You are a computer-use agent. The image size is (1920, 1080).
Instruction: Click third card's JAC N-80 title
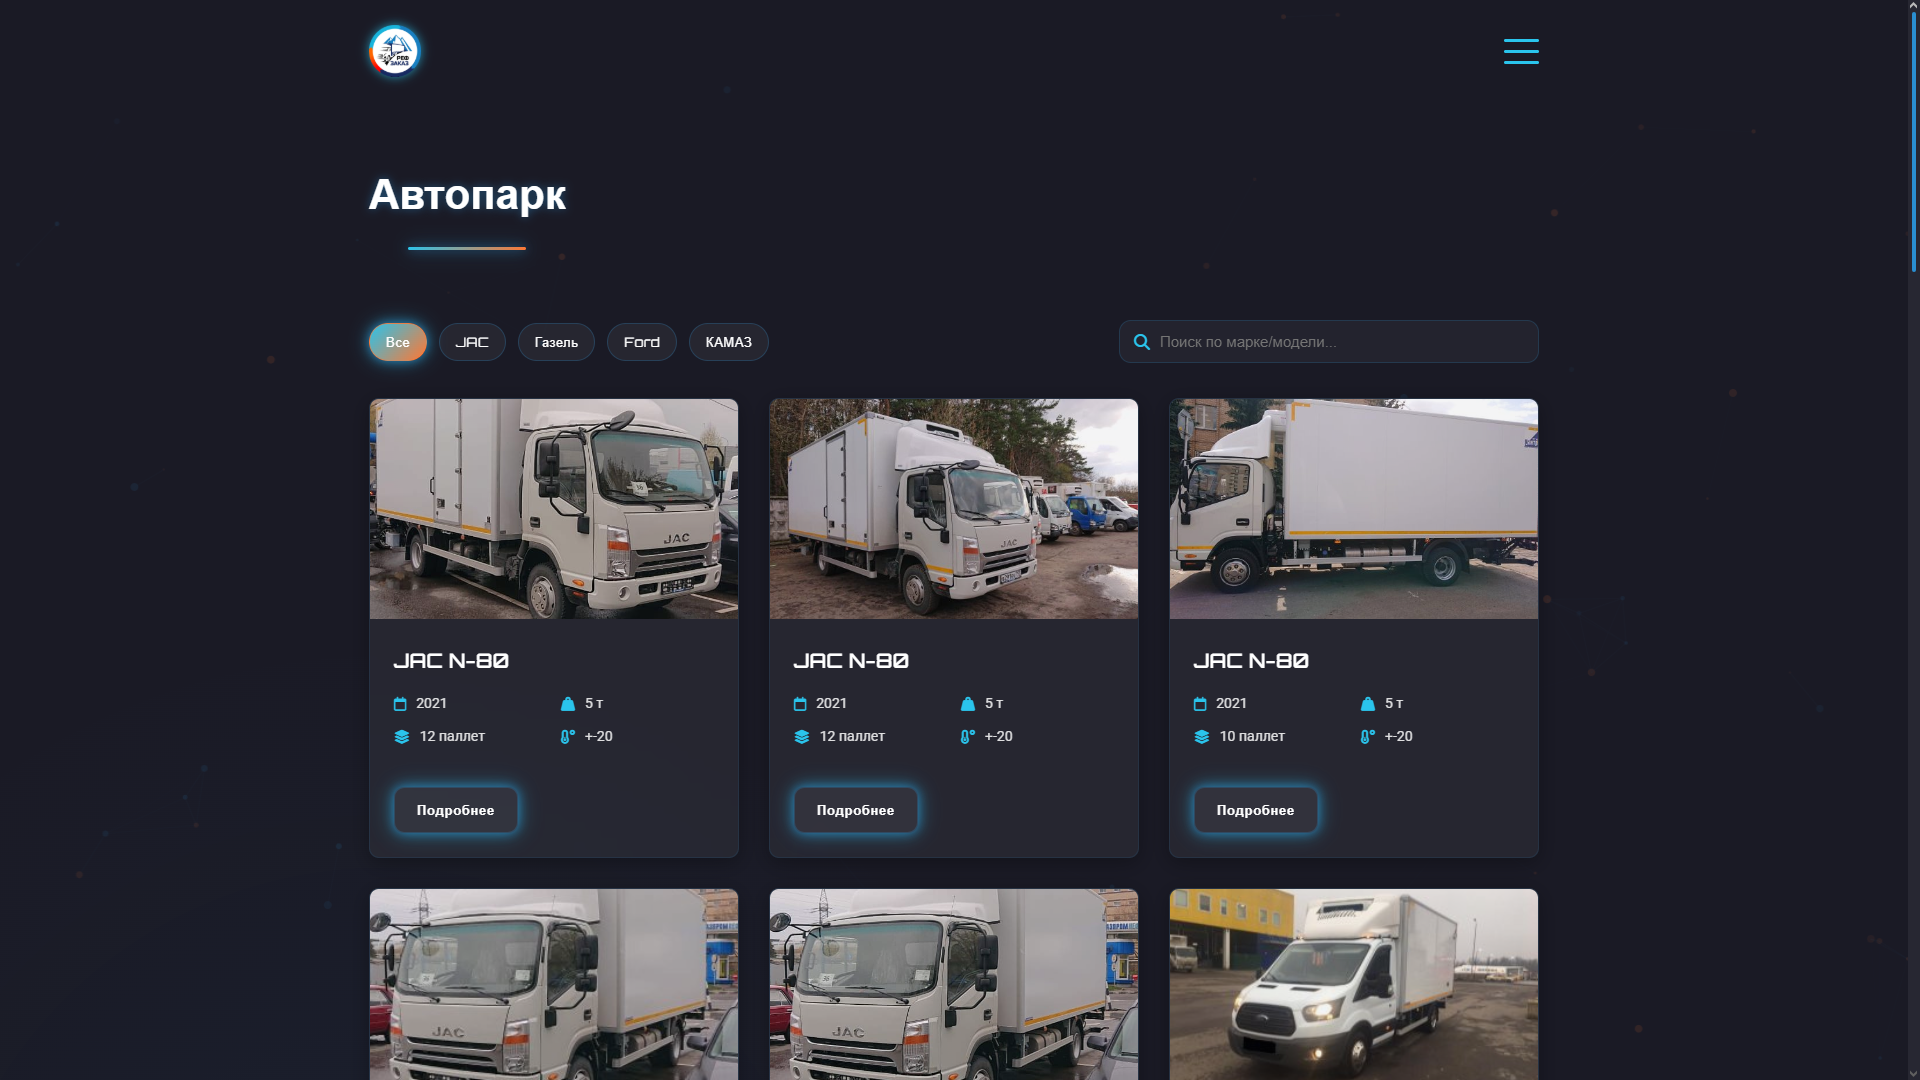click(x=1251, y=661)
